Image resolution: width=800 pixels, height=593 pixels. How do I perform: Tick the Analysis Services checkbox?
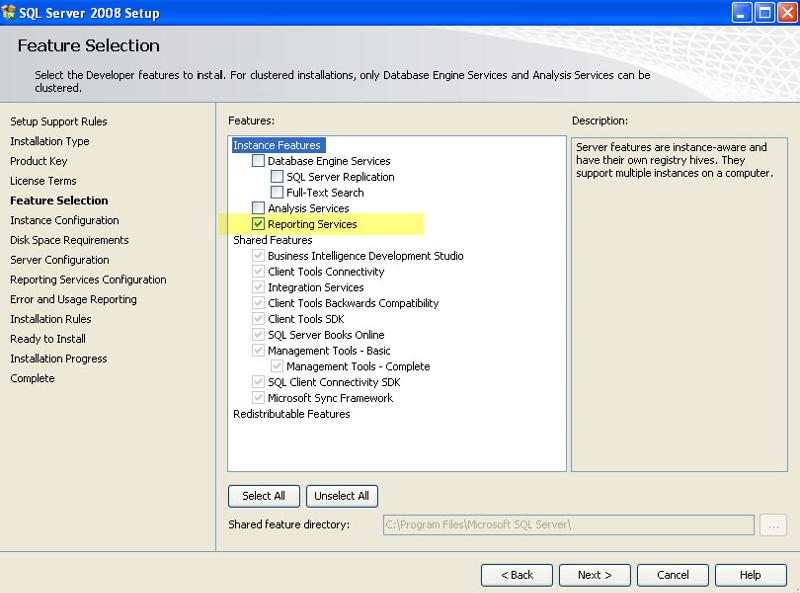point(258,208)
